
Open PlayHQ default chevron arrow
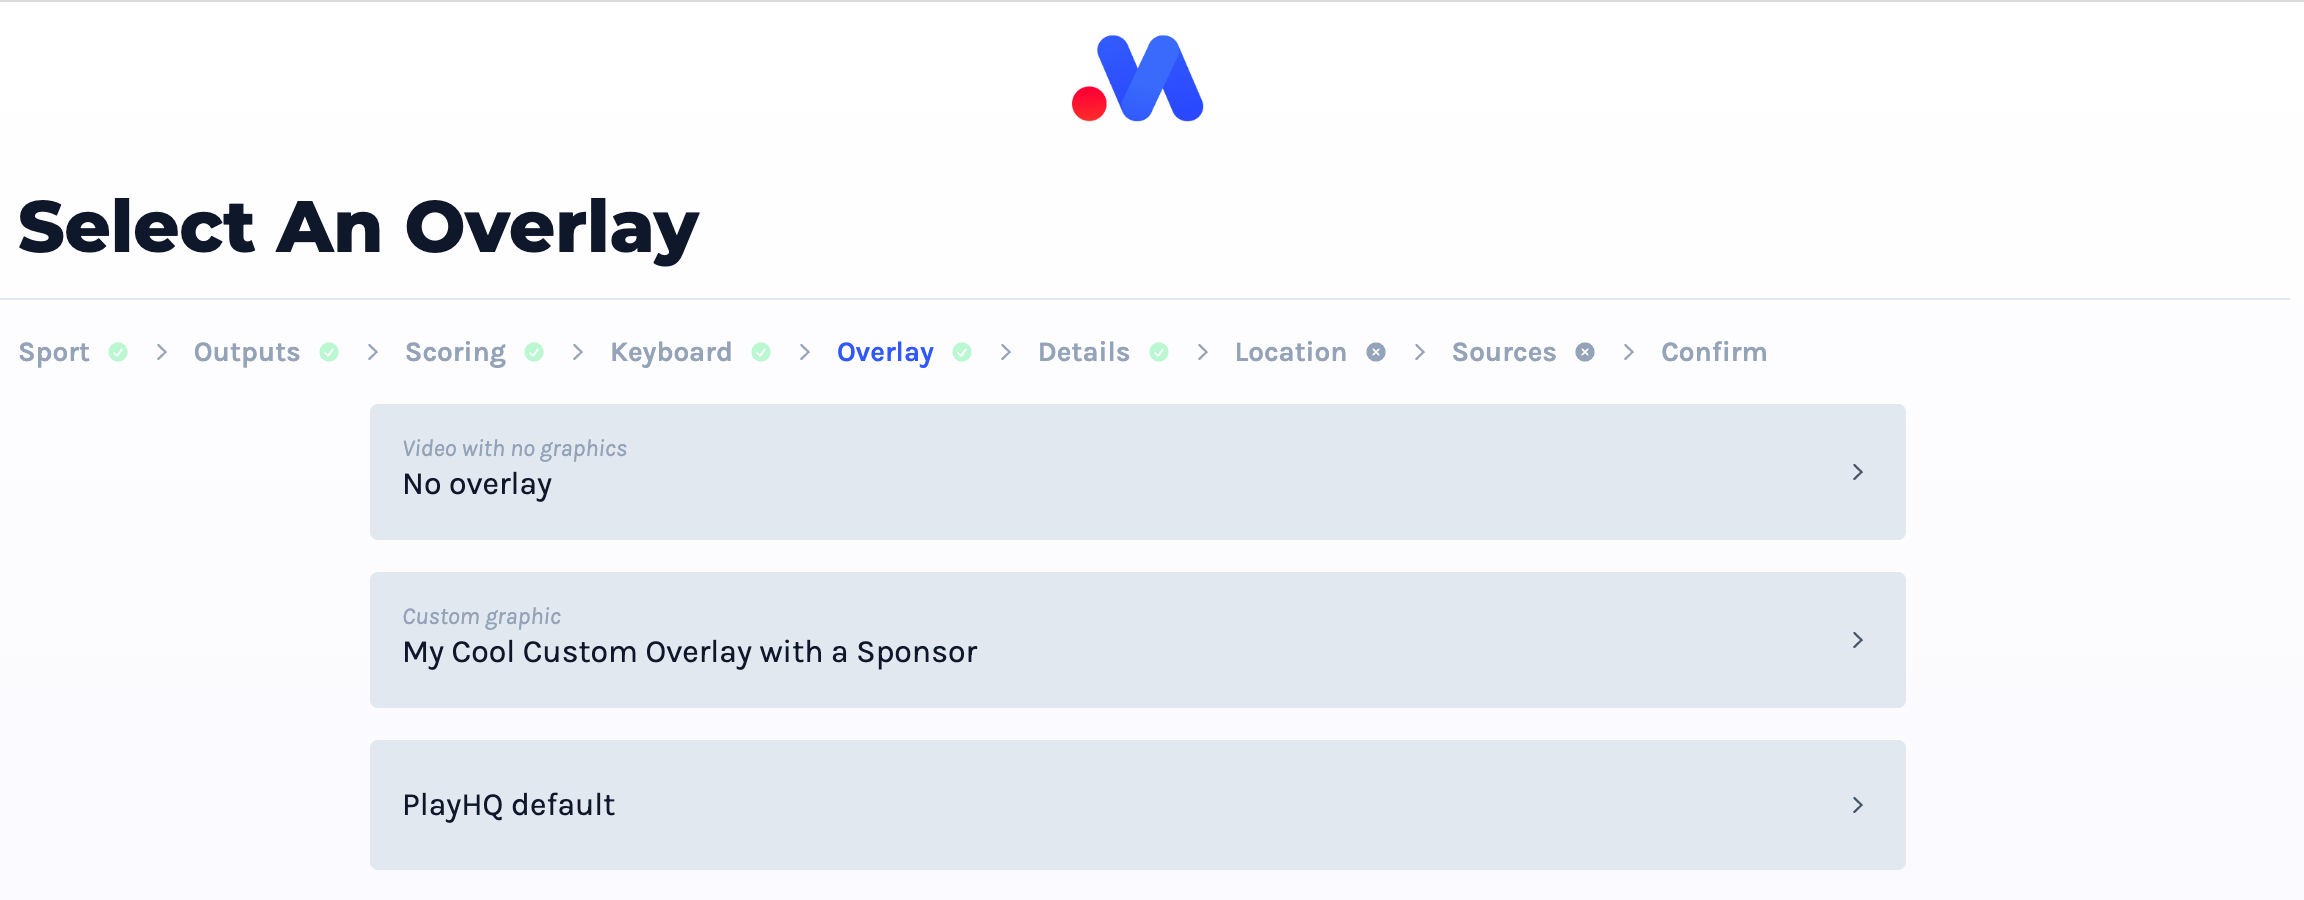1857,805
